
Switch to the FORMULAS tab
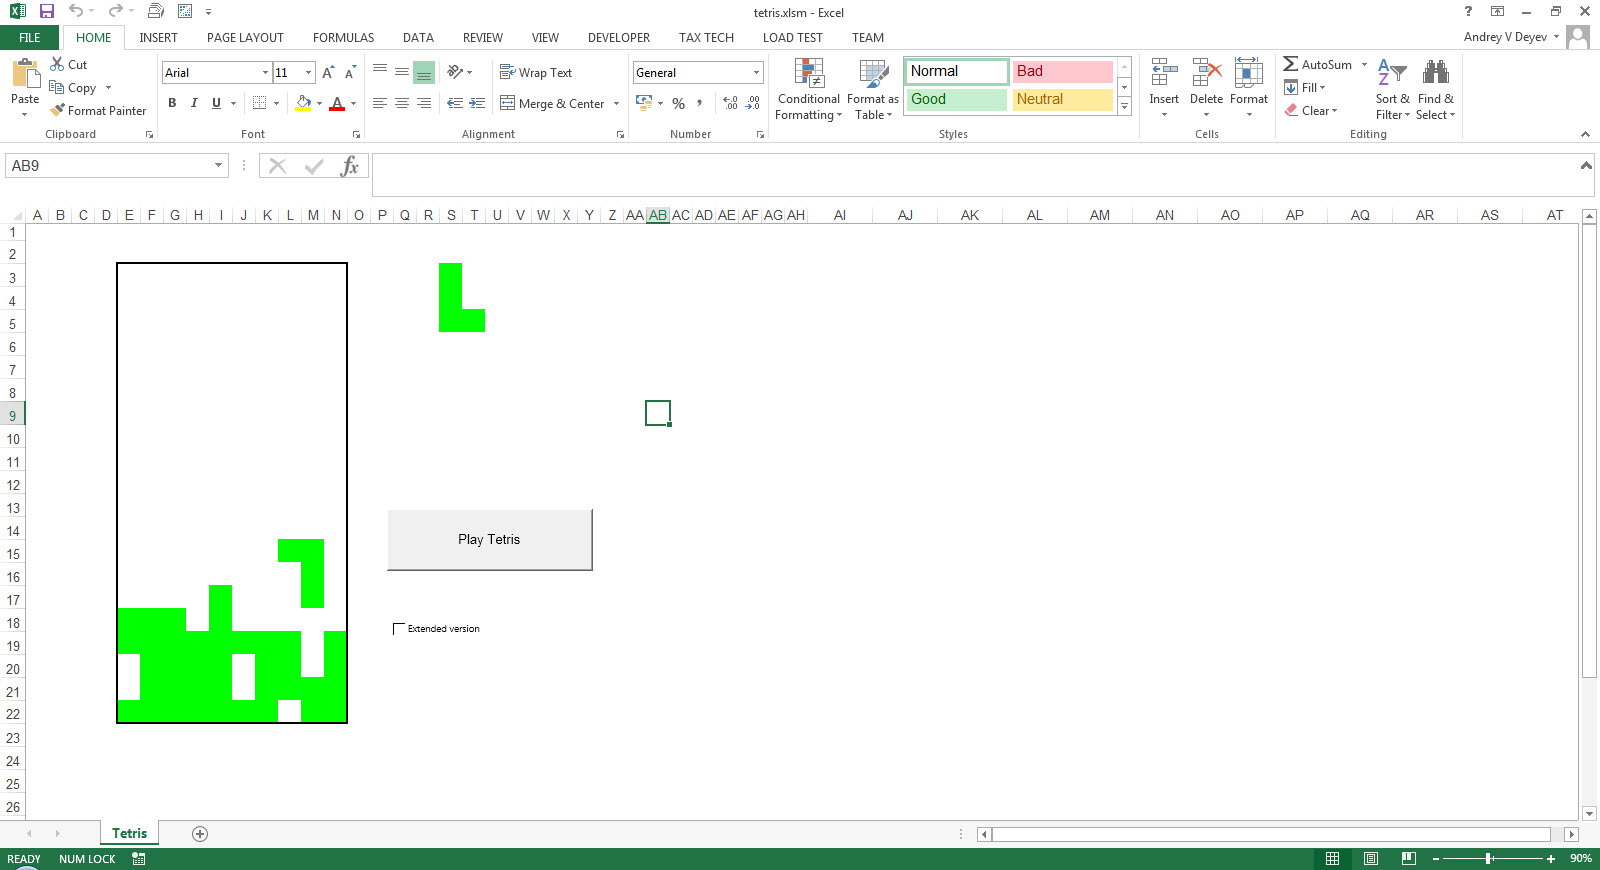[x=343, y=37]
